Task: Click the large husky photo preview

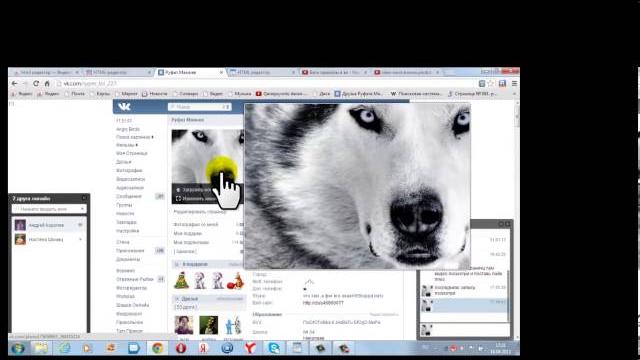Action: click(x=357, y=186)
